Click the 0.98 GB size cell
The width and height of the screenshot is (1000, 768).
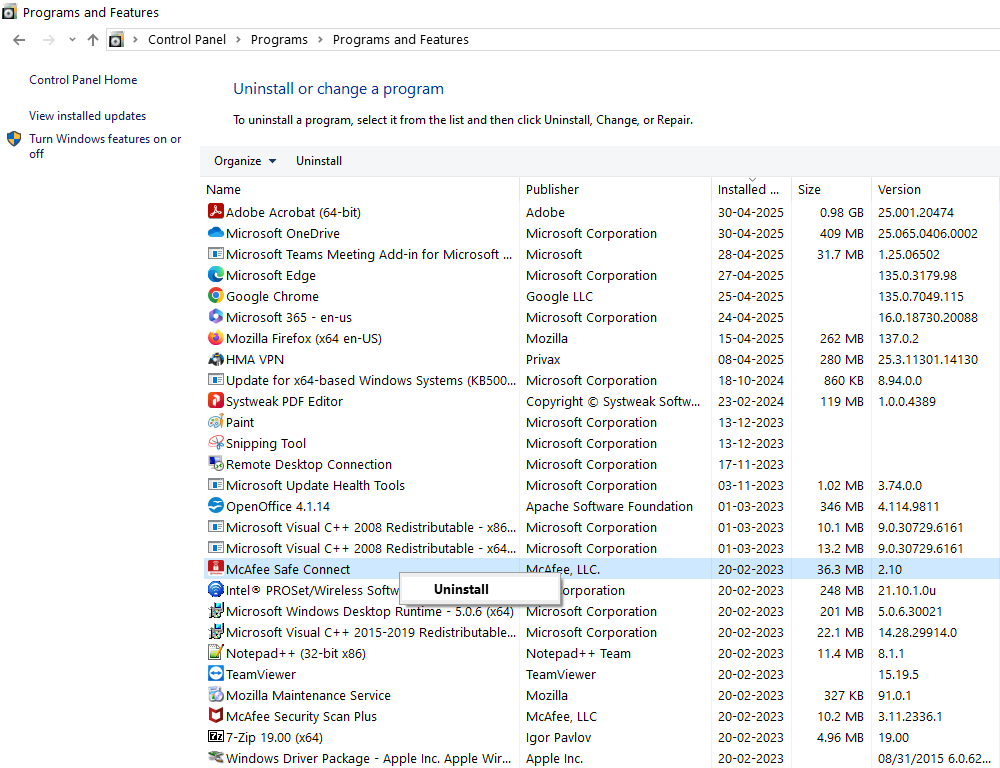point(841,212)
